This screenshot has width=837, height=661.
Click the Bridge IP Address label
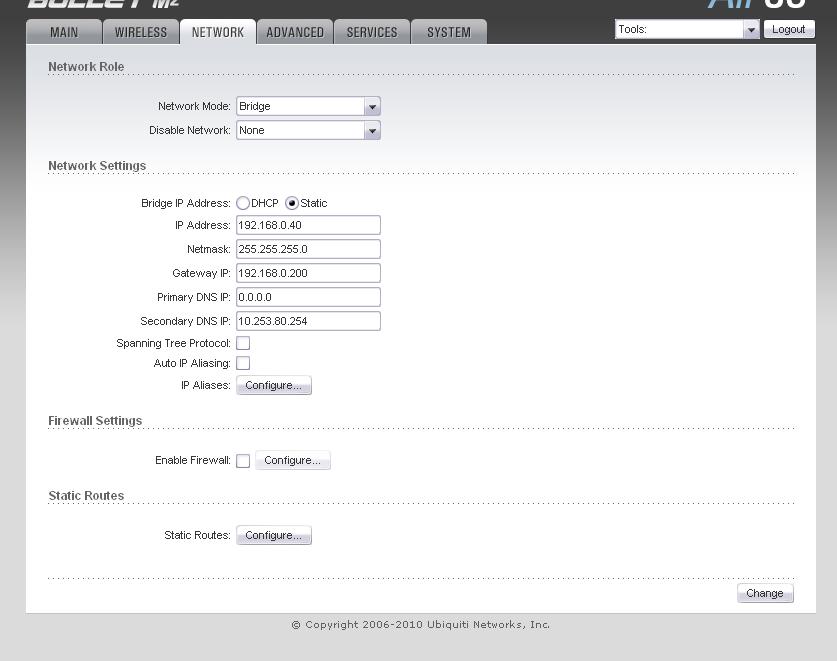(186, 203)
